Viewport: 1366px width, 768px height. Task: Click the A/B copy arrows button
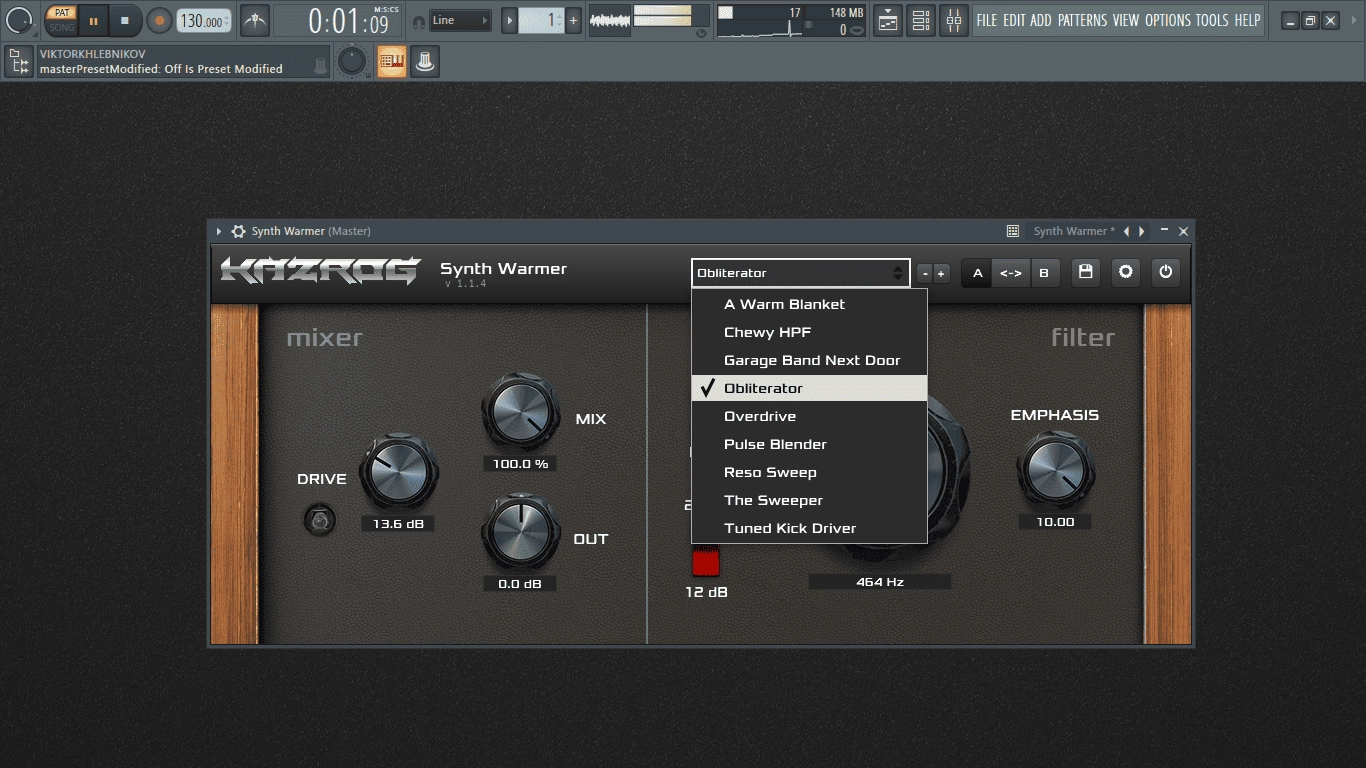pyautogui.click(x=1011, y=273)
